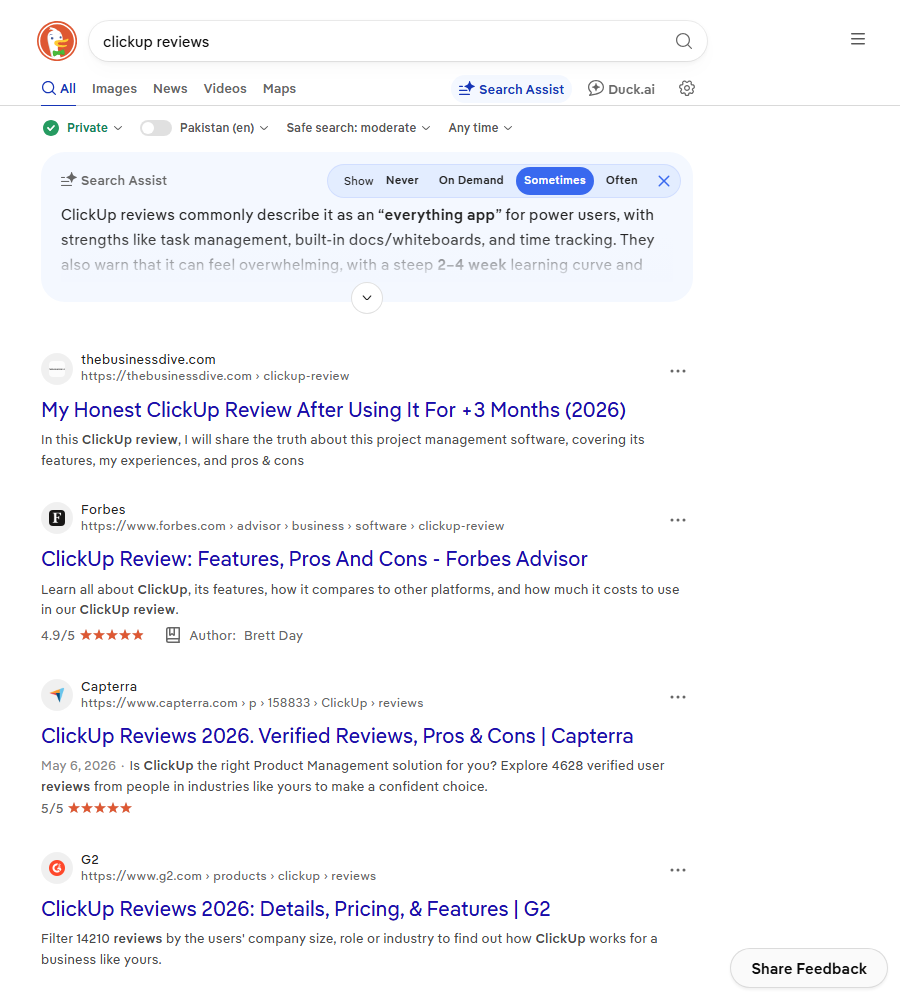Screen dimensions: 900x1000
Task: Click the thebusinessdive.com URL breadcrumb
Action: (215, 376)
